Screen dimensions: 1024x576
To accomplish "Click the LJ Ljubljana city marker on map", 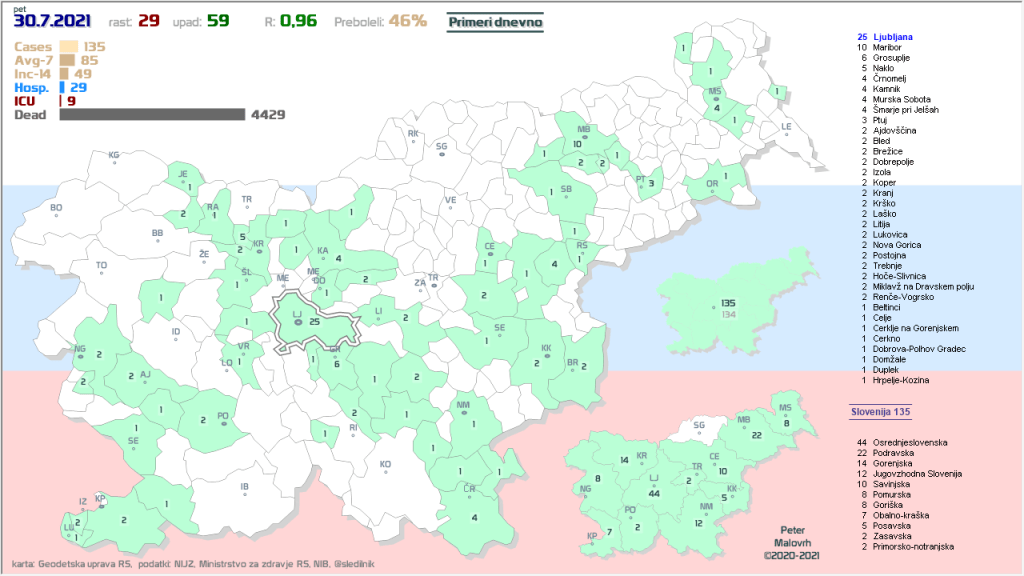I will tap(296, 319).
